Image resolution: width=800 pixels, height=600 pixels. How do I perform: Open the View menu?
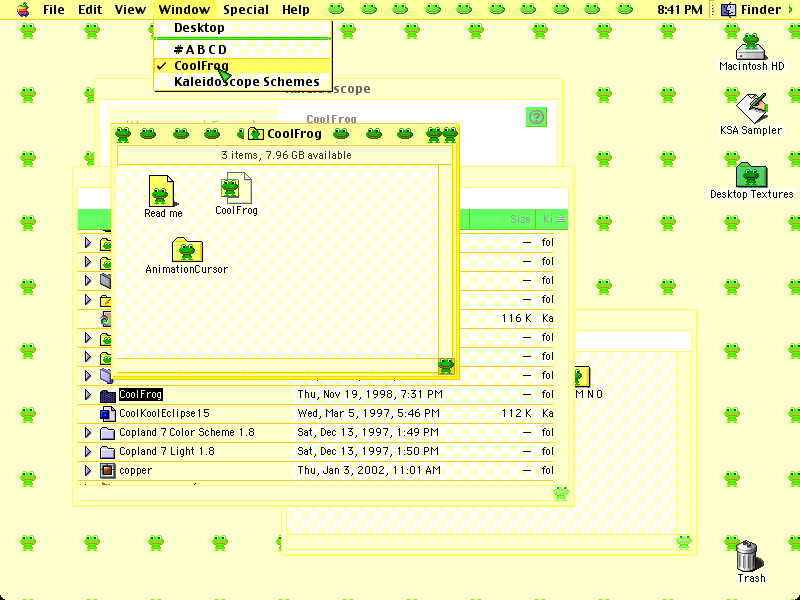click(130, 10)
